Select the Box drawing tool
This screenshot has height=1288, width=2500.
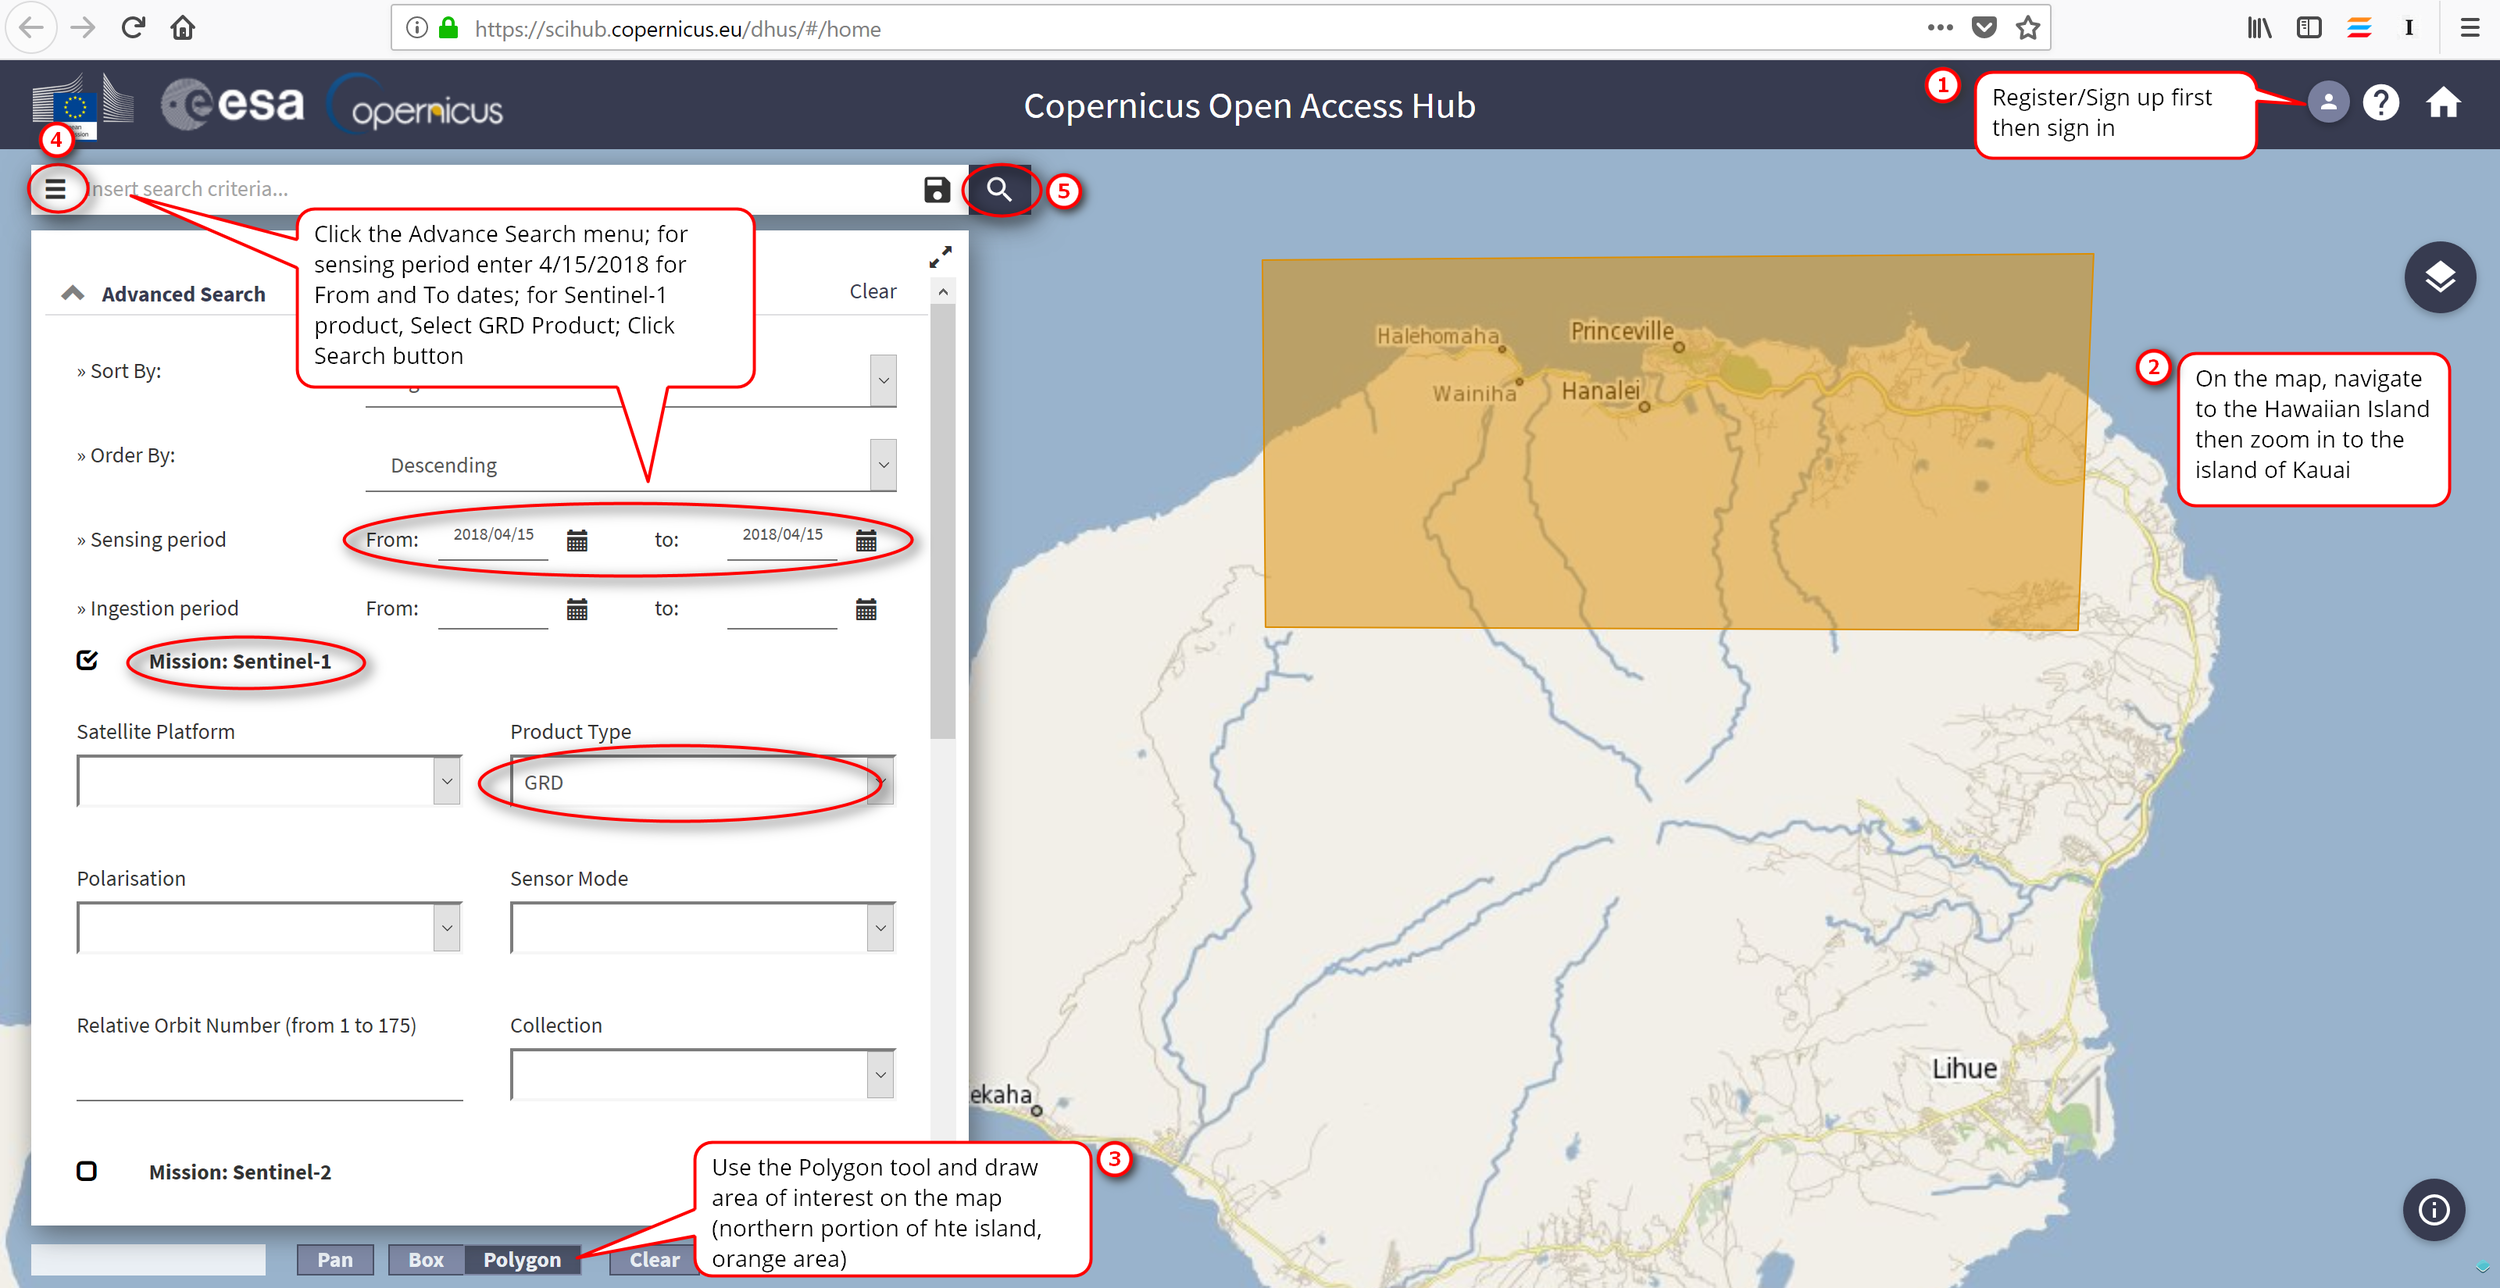pos(426,1260)
